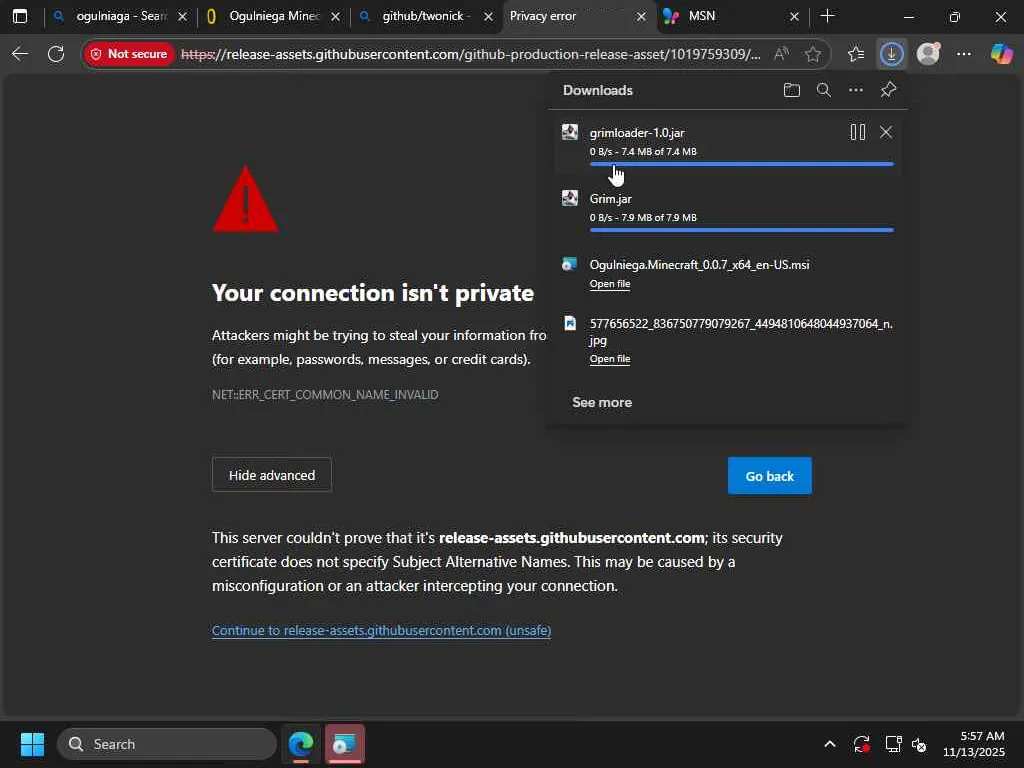The width and height of the screenshot is (1024, 768).
Task: Close the Privacy error tab
Action: [x=641, y=17]
